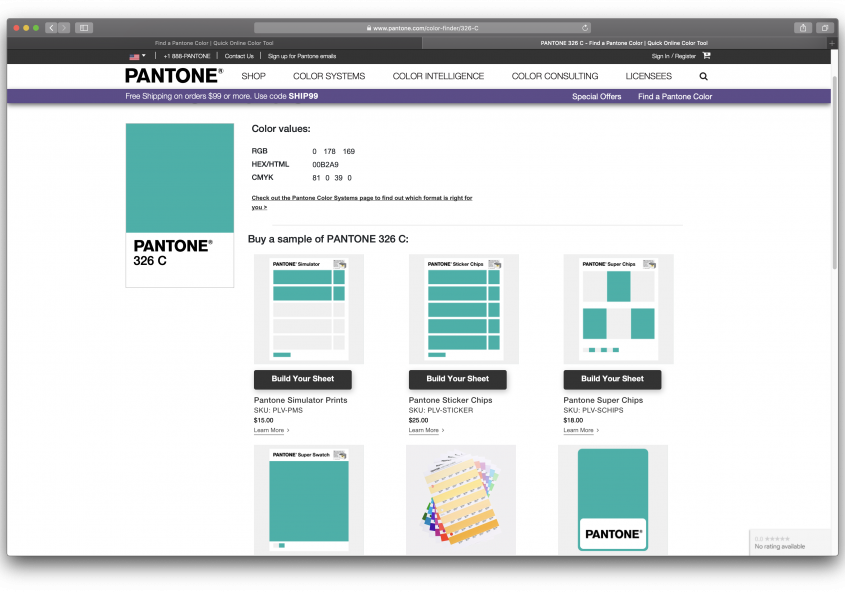
Task: Click Build Your Sheet under Super Chips
Action: coord(612,379)
